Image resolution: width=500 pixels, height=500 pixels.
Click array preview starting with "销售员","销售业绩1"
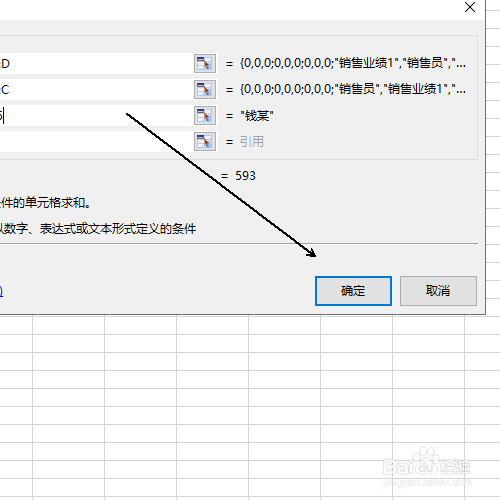(x=353, y=89)
